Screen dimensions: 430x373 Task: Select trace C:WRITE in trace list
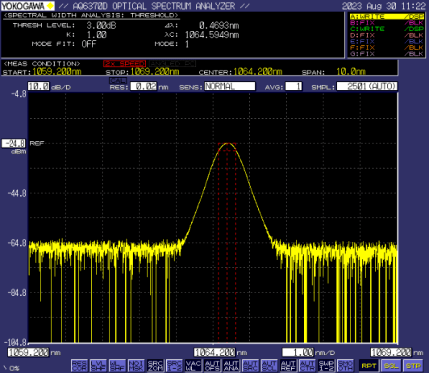point(387,29)
